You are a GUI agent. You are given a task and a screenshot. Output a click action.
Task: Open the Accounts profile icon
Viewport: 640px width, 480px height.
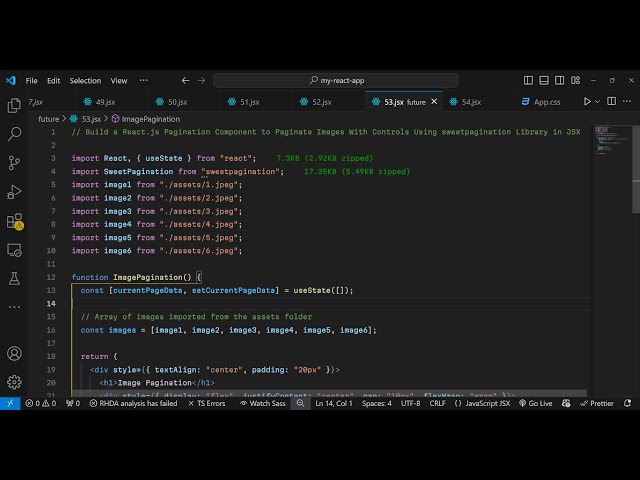click(x=14, y=353)
